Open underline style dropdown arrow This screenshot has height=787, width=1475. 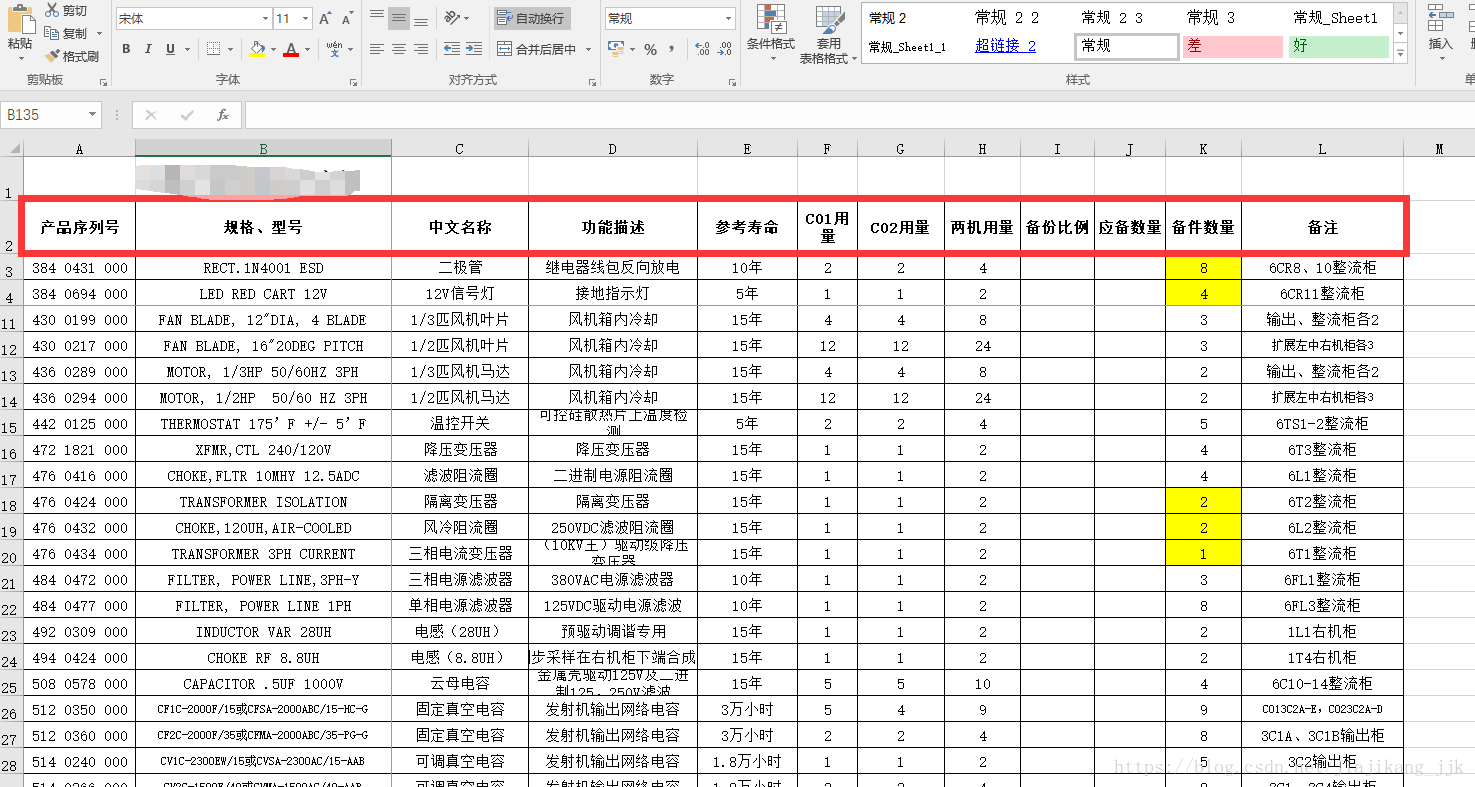pos(187,49)
